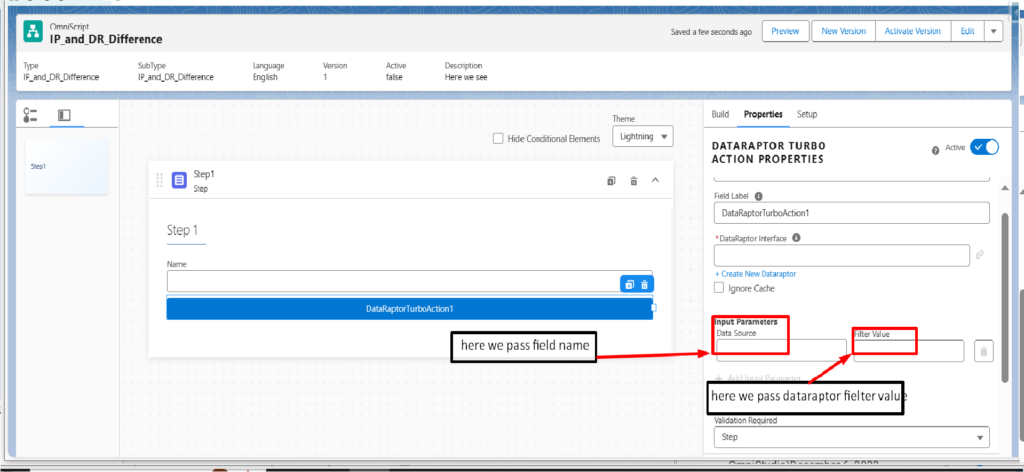The width and height of the screenshot is (1024, 472).
Task: Toggle the Active switch
Action: tap(984, 148)
